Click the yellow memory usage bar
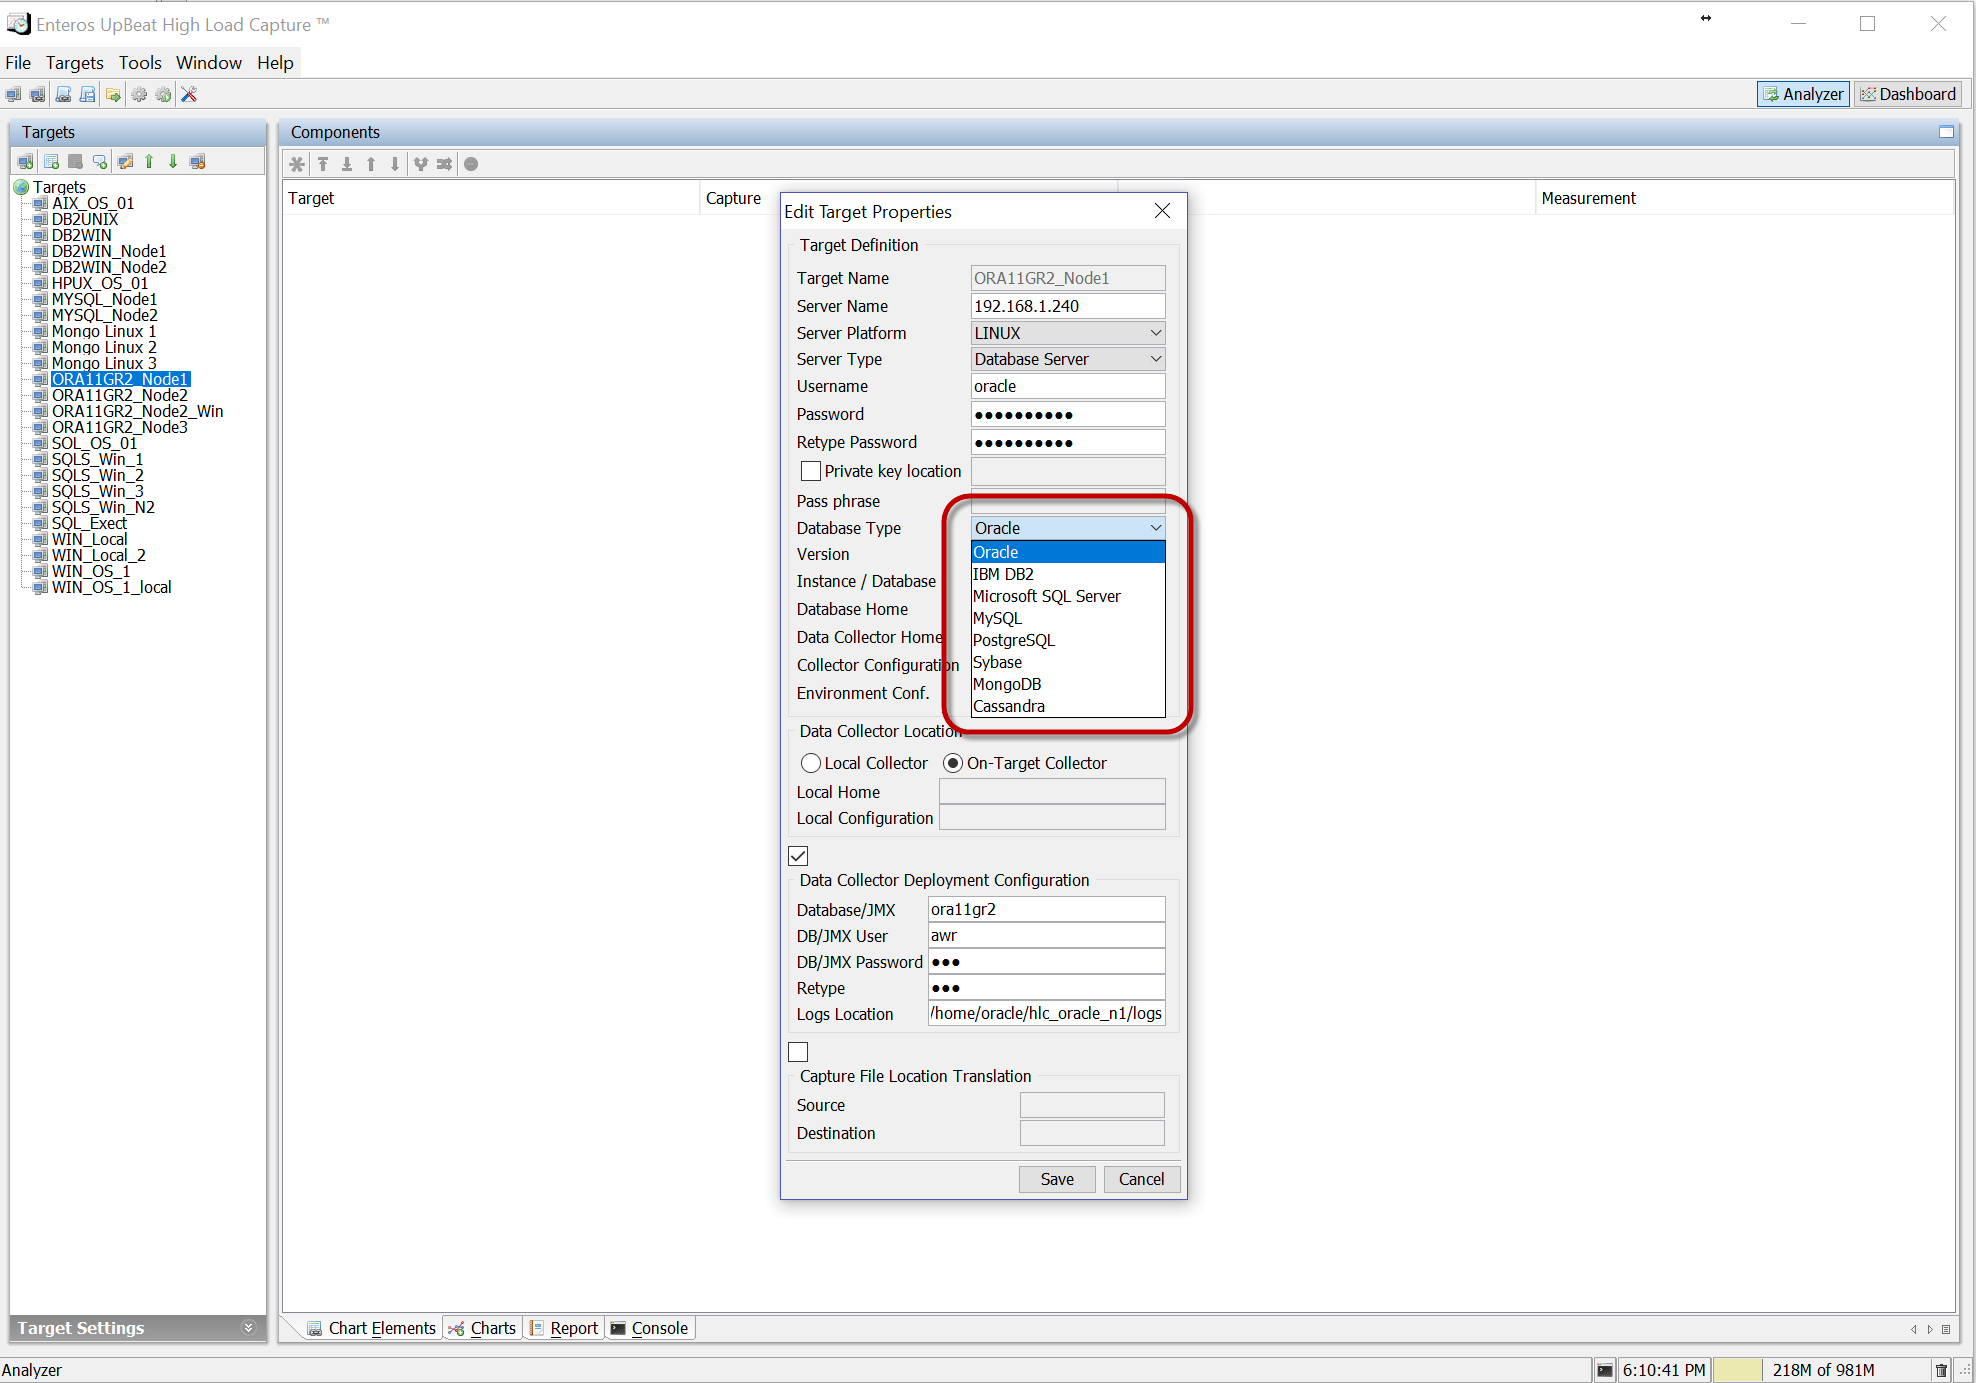The image size is (1976, 1383). pos(1737,1370)
